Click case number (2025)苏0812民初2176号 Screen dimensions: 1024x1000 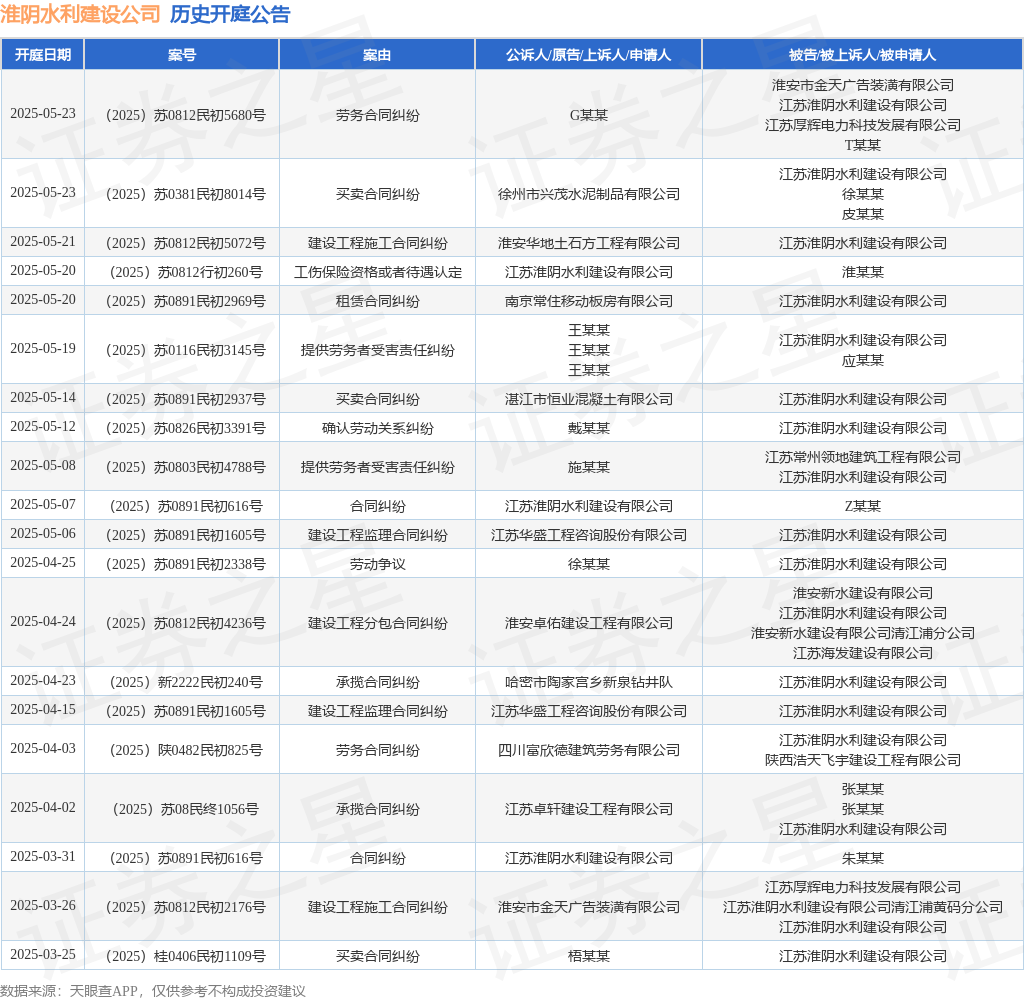185,907
